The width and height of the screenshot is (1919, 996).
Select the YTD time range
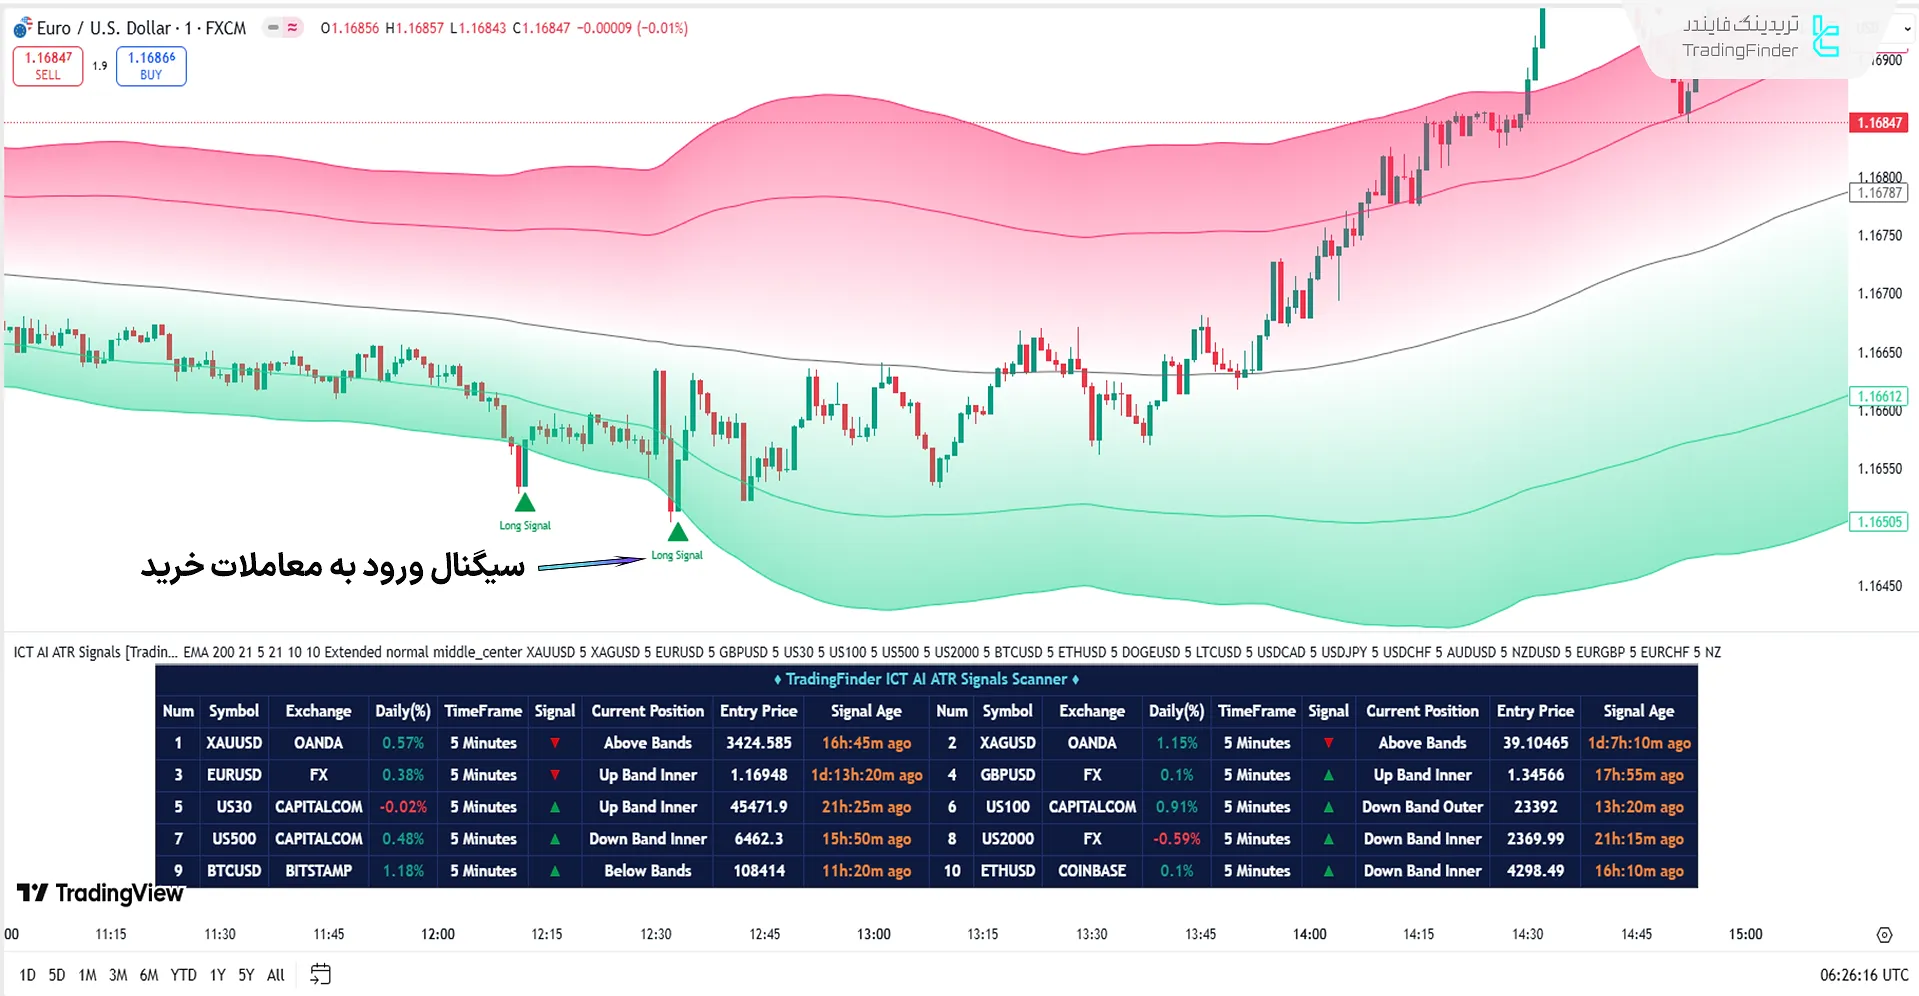183,975
